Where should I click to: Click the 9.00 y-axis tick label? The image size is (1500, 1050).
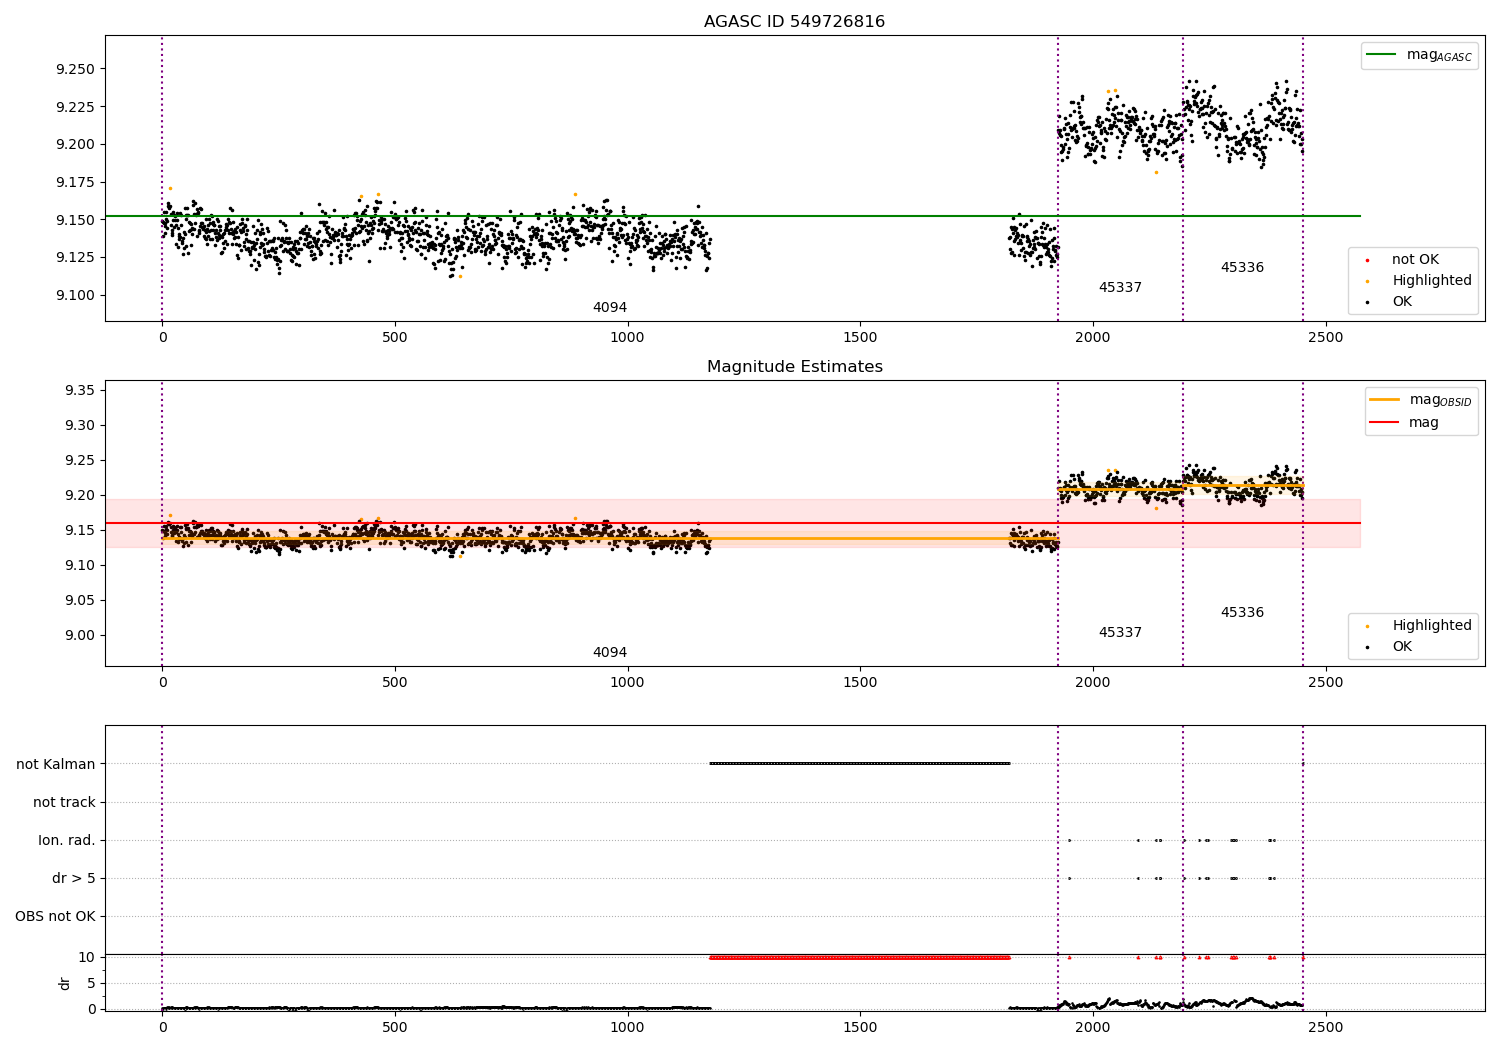[x=79, y=635]
